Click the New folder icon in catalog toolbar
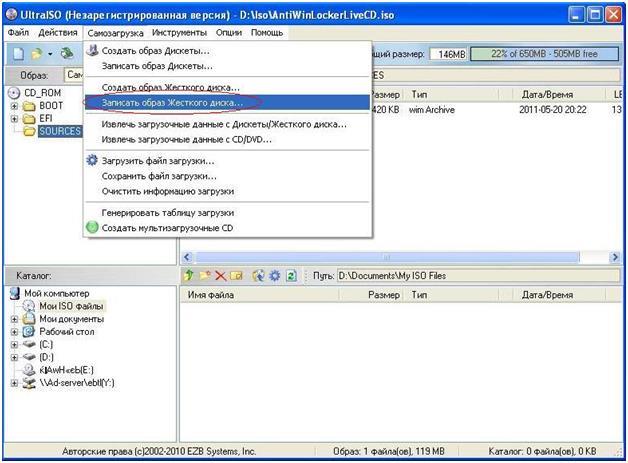Image resolution: width=628 pixels, height=463 pixels. coord(205,275)
